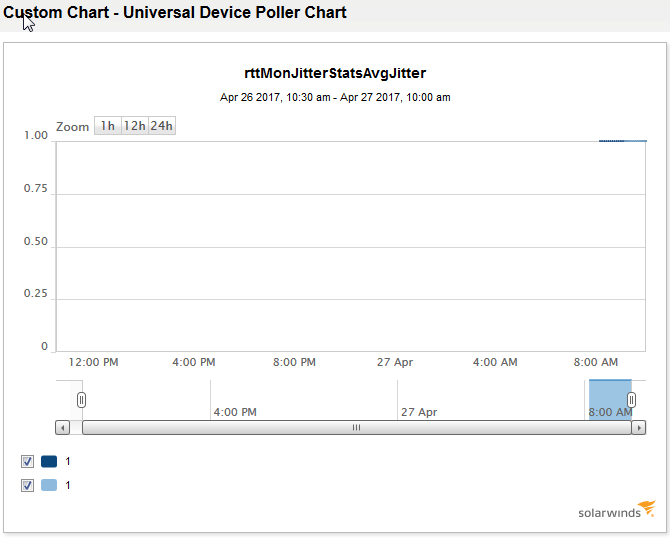Grab the left range navigator handle
The width and height of the screenshot is (670, 538).
click(81, 400)
